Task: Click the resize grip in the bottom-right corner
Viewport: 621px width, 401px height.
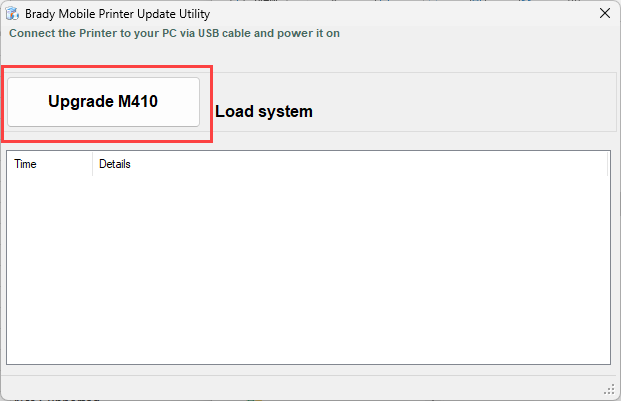Action: tap(609, 389)
